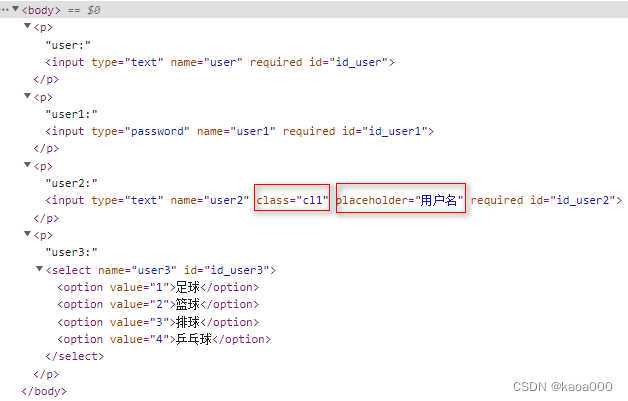The image size is (628, 401).
Task: Select the option value="1" 足球 row
Action: [x=158, y=287]
